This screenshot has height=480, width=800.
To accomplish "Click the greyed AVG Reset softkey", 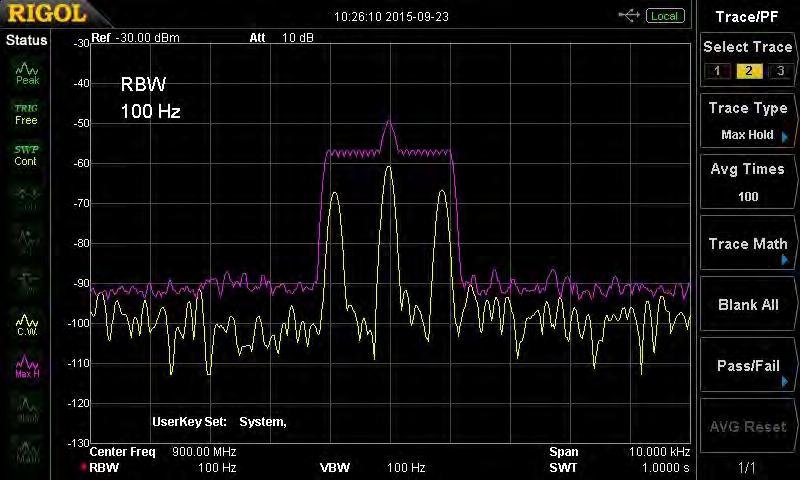I will [x=747, y=426].
